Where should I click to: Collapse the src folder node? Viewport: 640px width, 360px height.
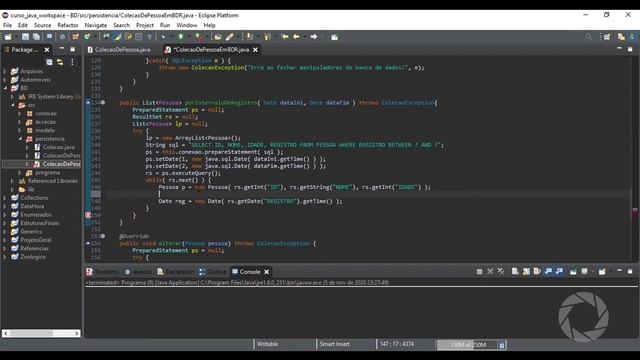tap(13, 105)
